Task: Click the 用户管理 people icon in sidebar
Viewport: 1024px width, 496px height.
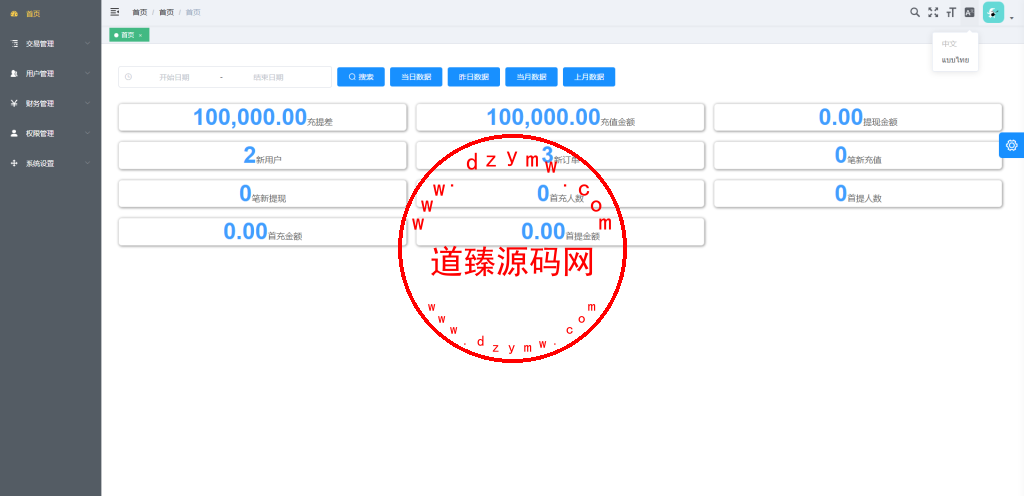Action: [14, 74]
